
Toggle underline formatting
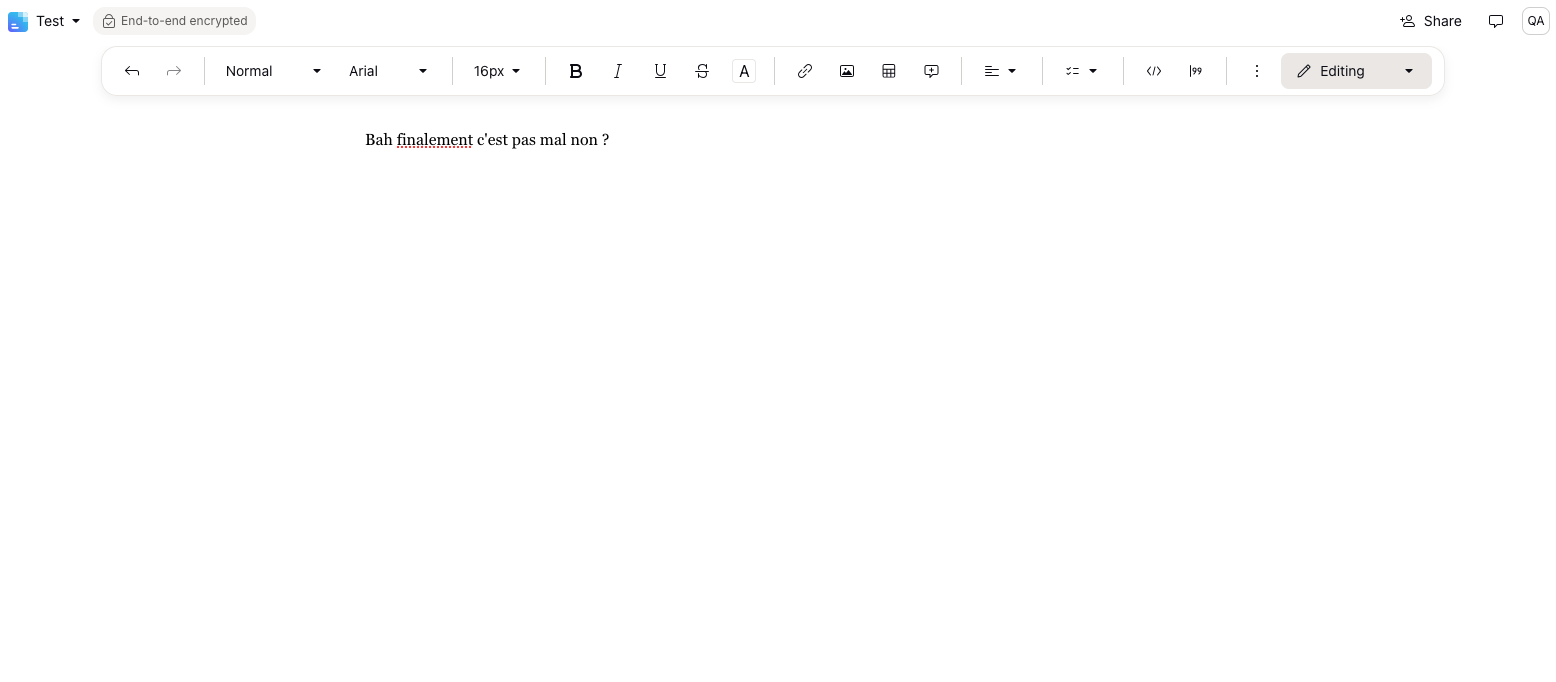[x=659, y=71]
